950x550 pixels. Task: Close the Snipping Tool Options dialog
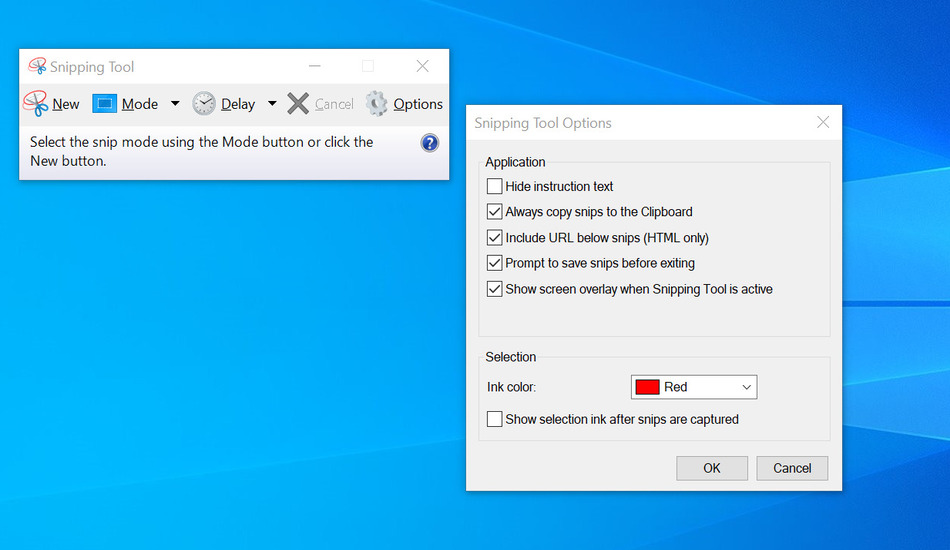[823, 123]
